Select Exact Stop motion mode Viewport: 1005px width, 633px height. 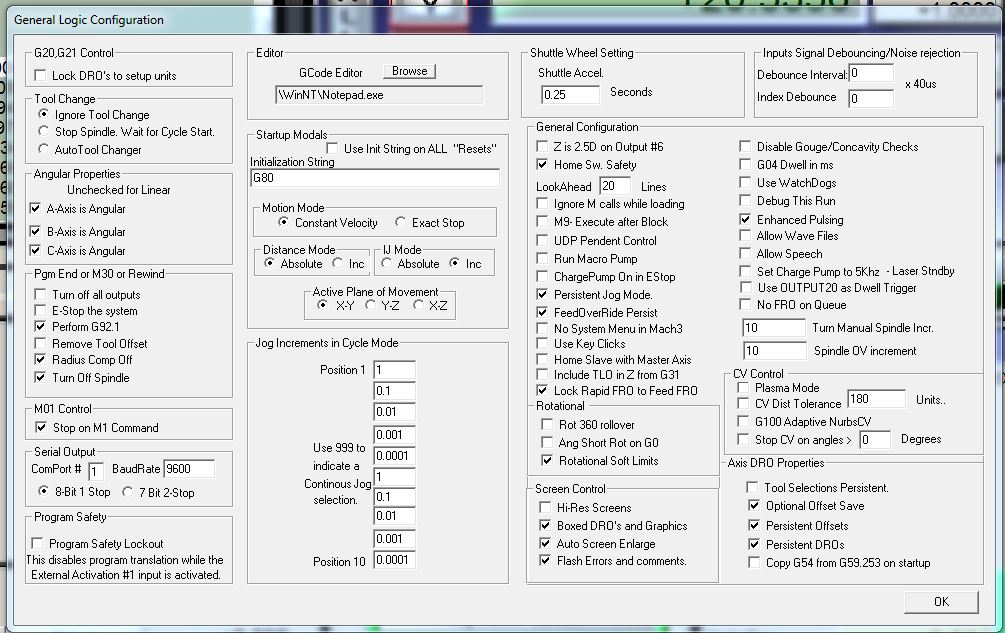tap(400, 222)
